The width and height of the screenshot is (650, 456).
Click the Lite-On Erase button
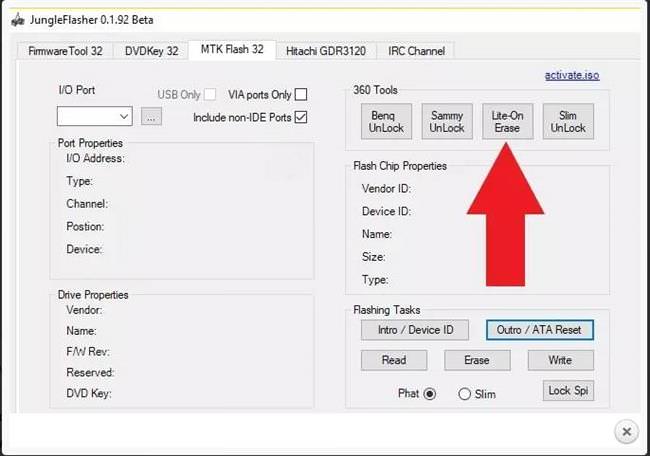(x=507, y=121)
